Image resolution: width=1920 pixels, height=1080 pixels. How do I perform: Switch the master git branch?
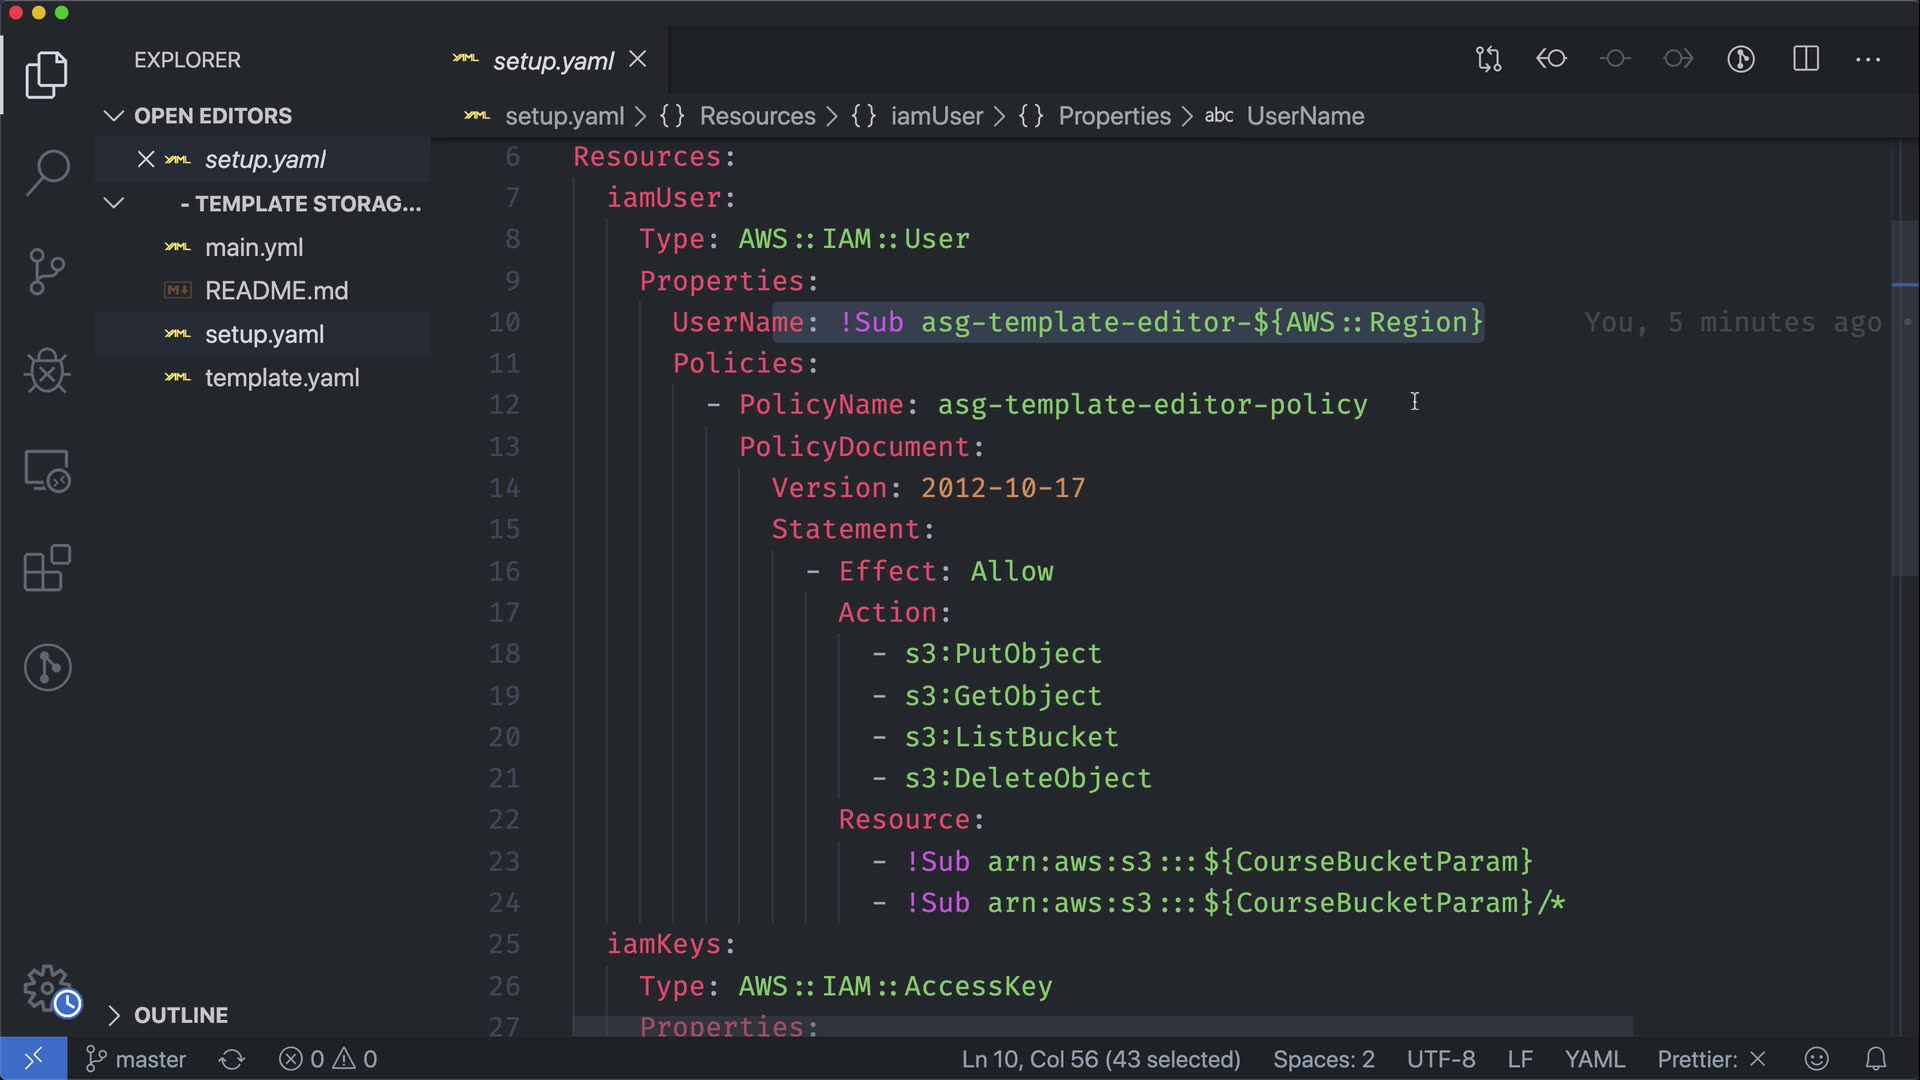coord(137,1059)
